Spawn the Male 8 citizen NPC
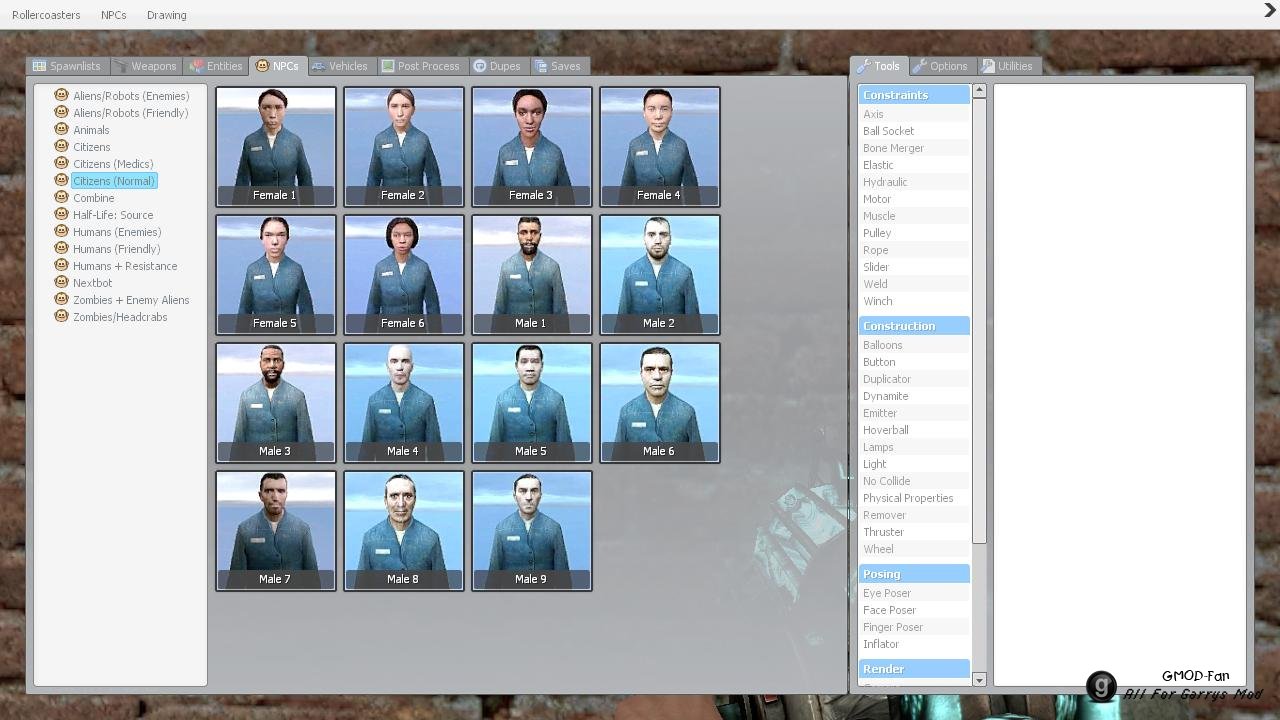The image size is (1280, 720). pyautogui.click(x=404, y=531)
